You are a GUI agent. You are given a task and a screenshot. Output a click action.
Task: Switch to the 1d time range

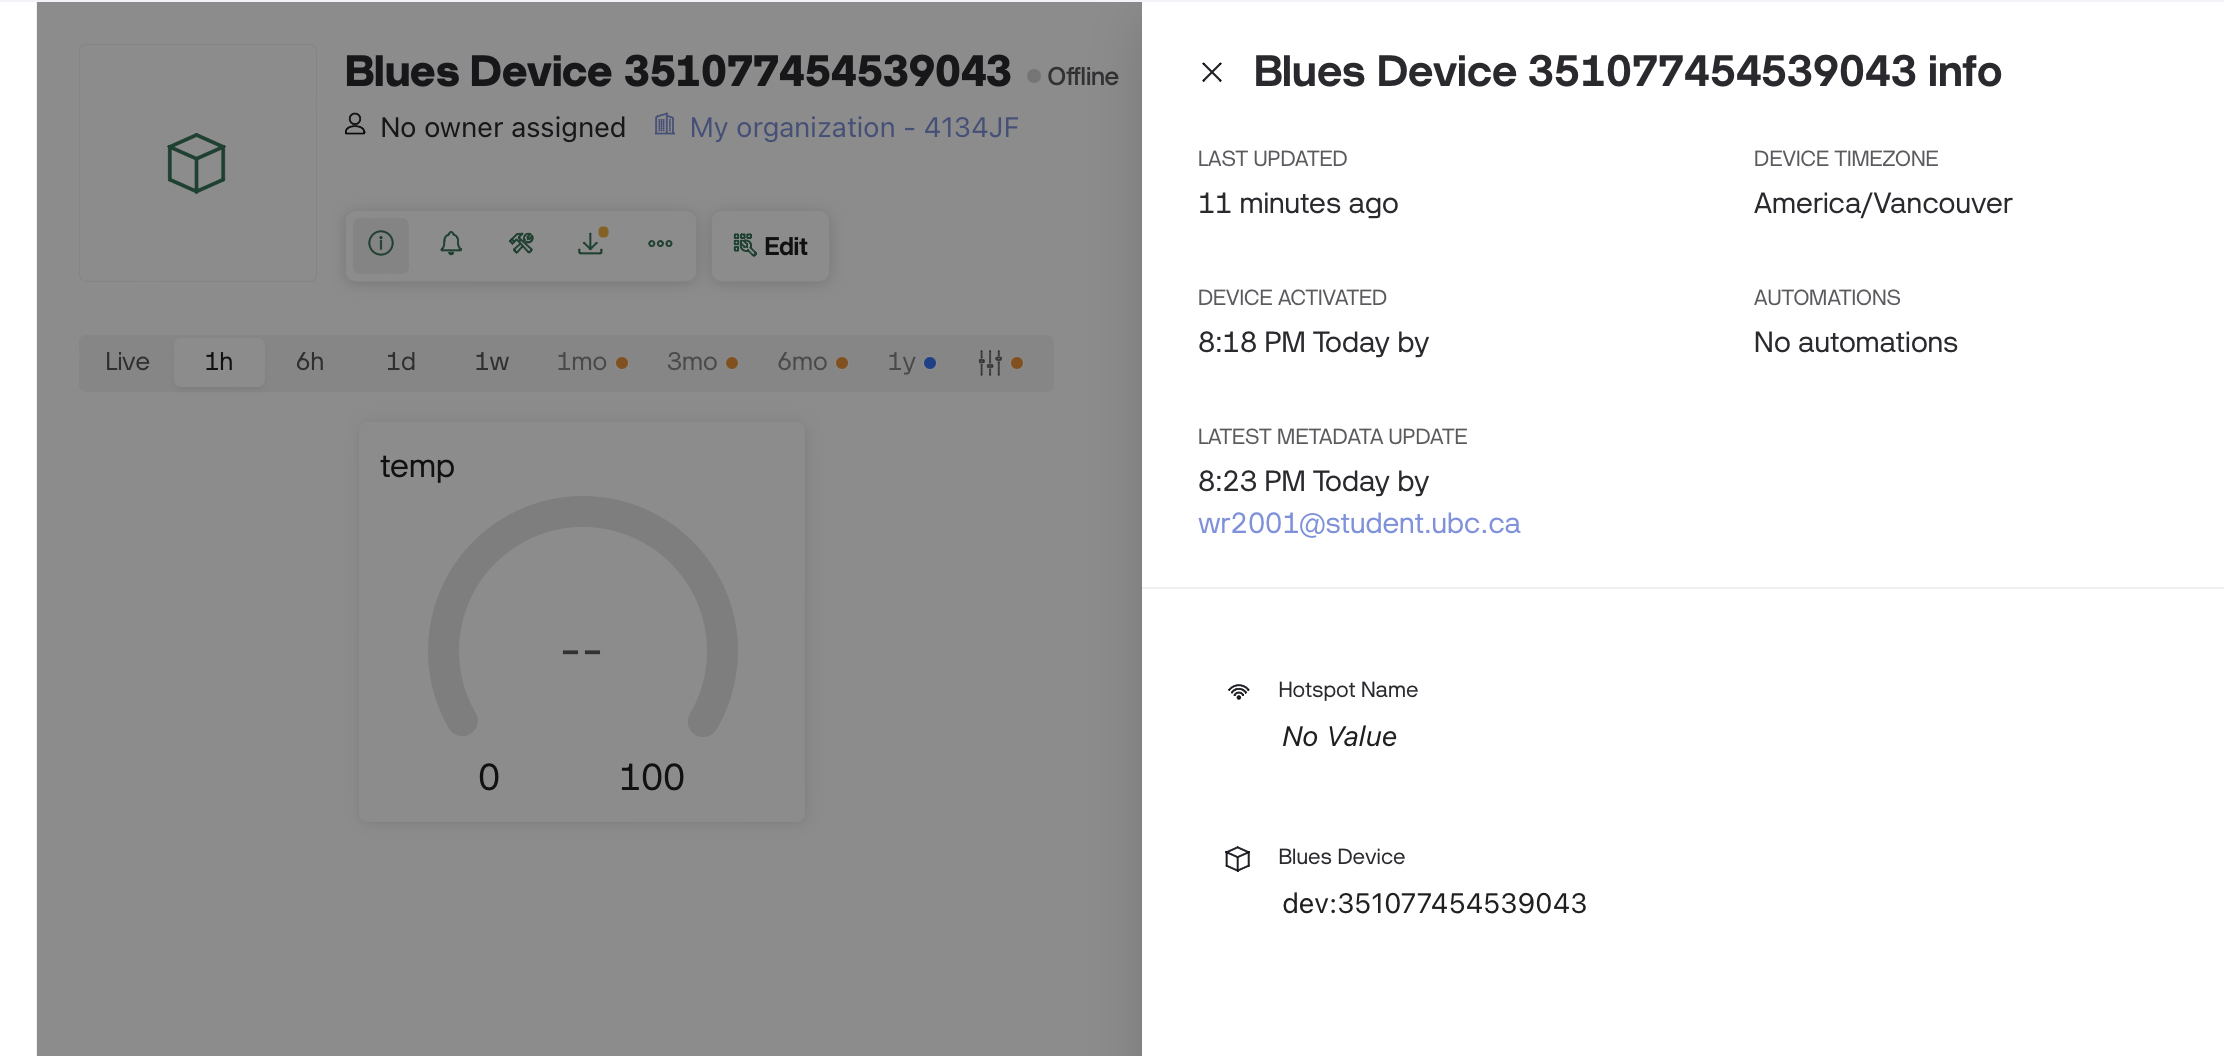coord(401,362)
